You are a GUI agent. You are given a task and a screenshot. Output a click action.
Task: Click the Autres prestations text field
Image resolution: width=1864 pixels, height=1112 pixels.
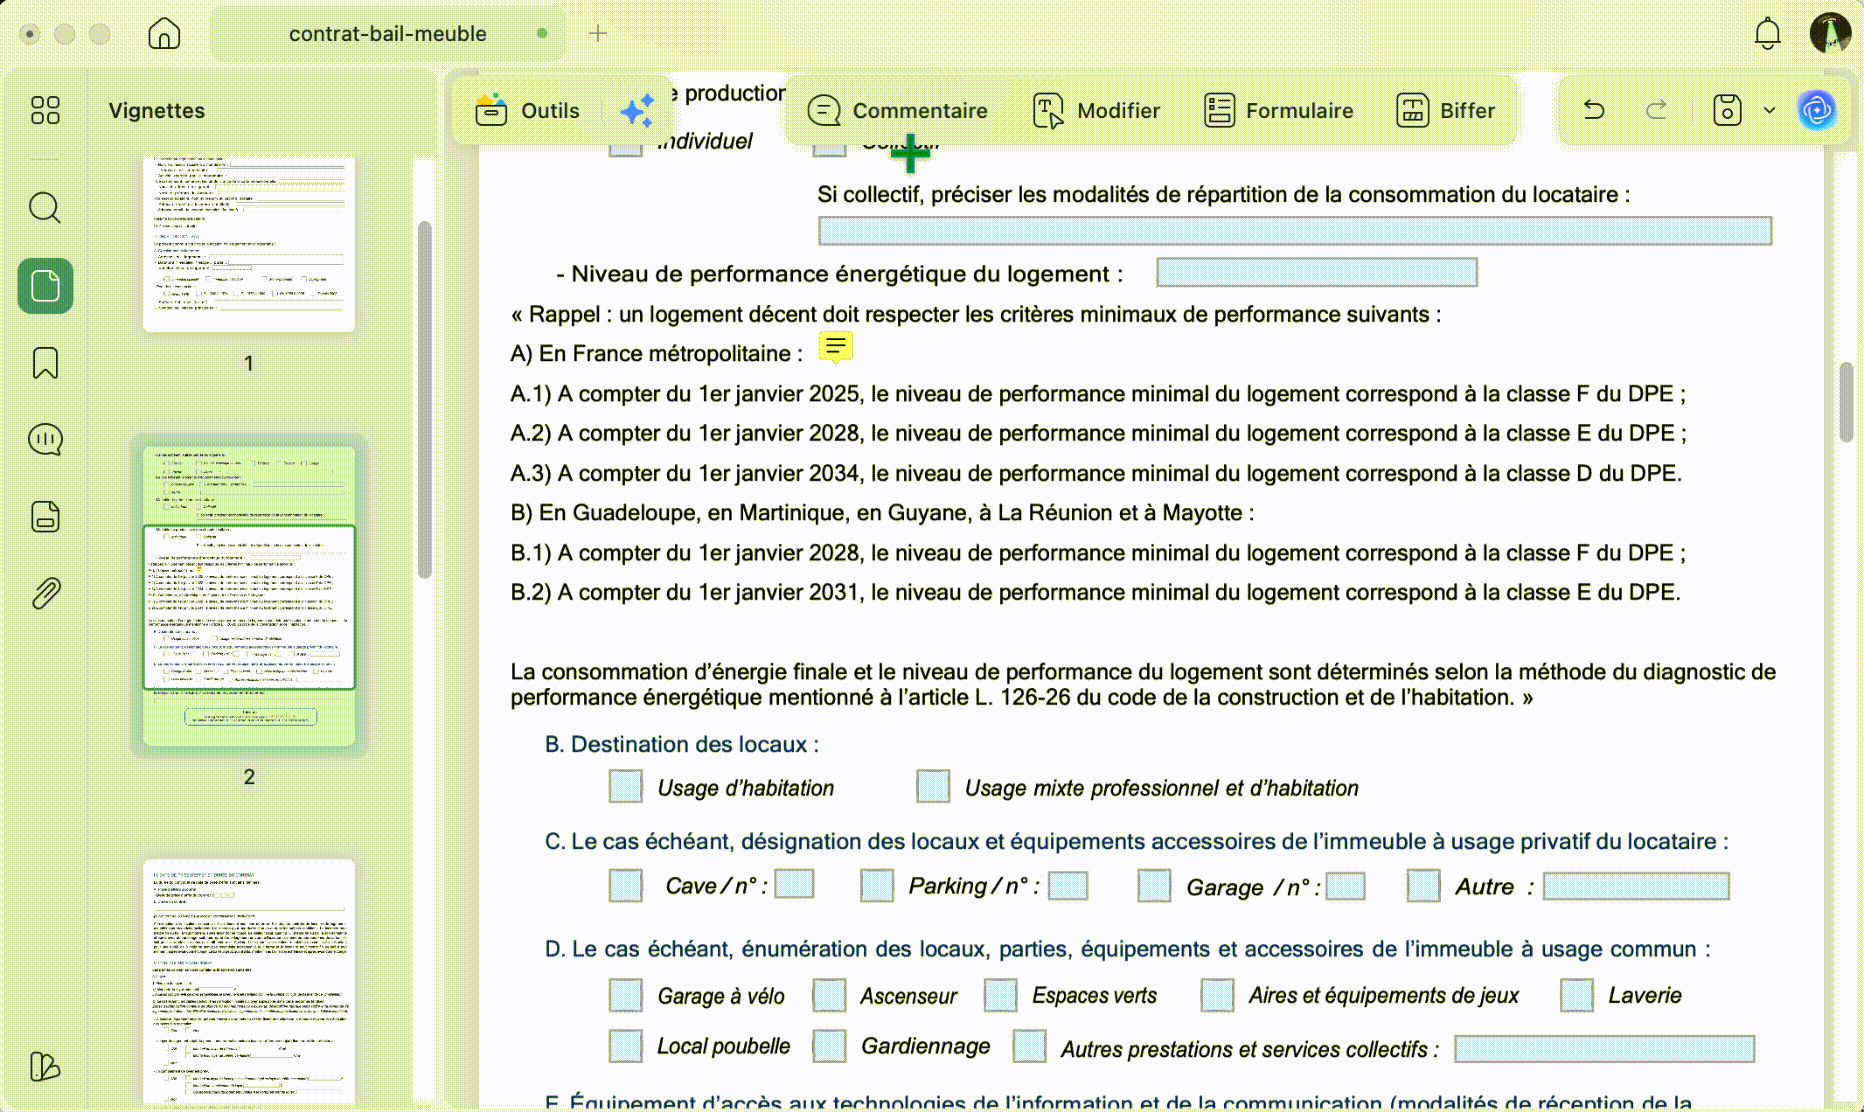tap(1604, 1048)
